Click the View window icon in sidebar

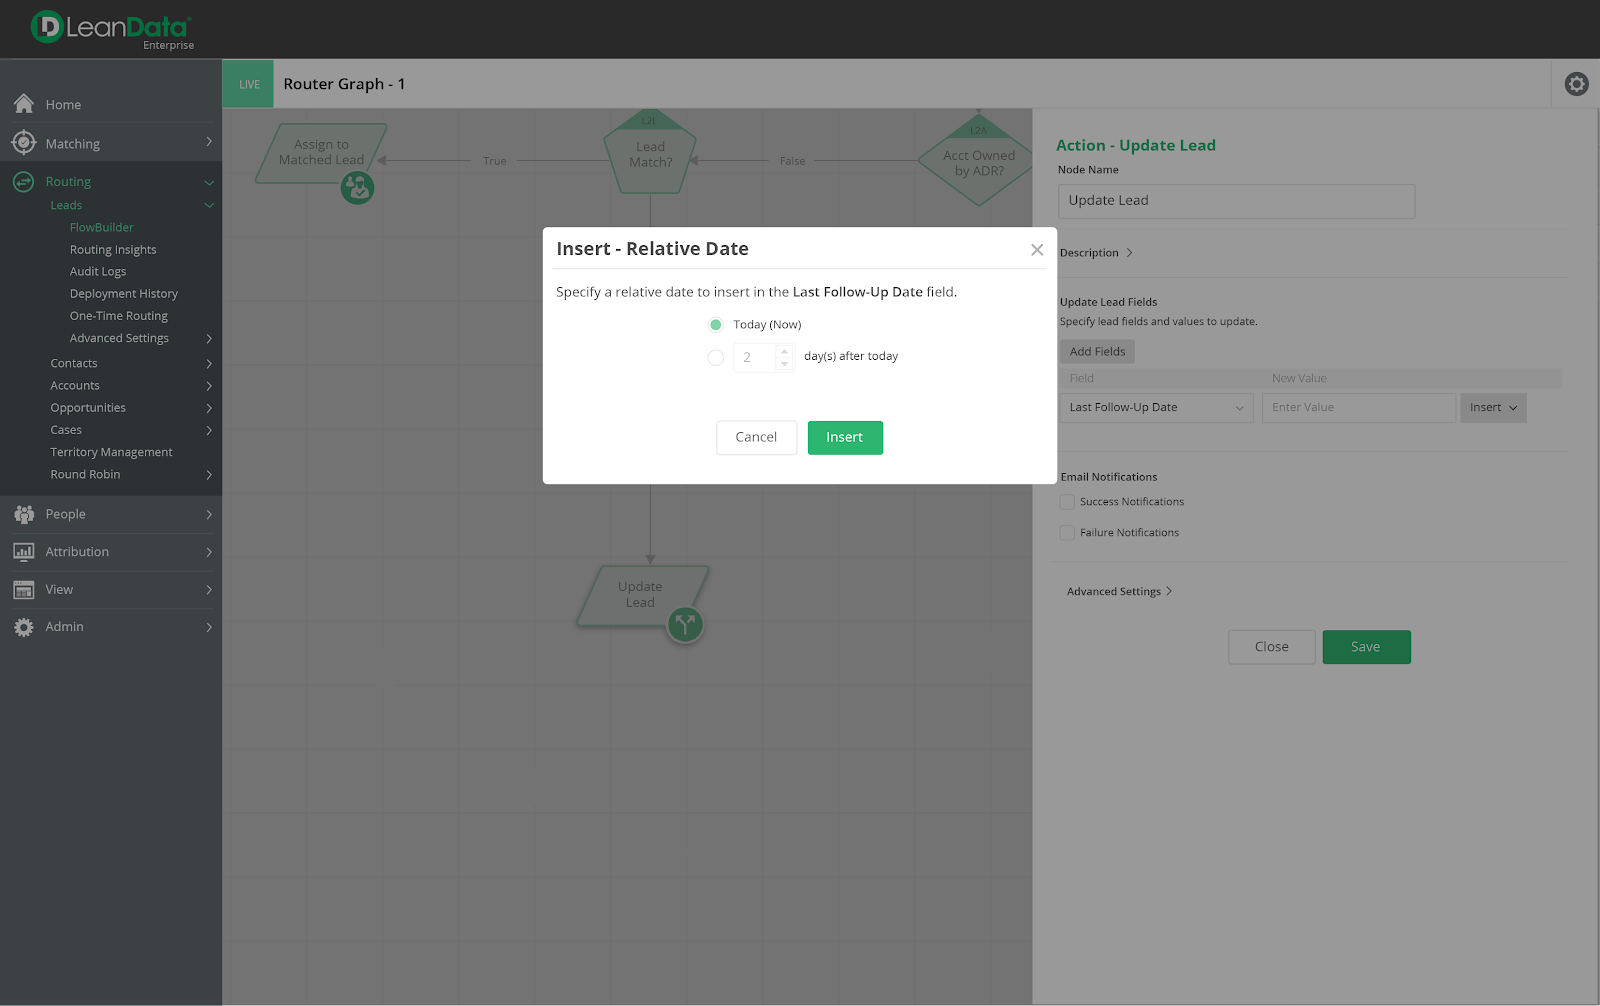24,590
